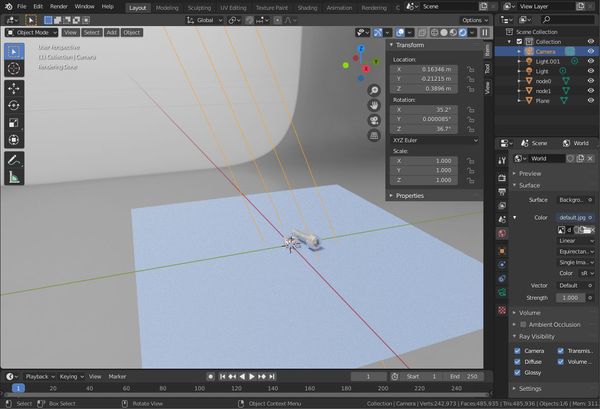Screen dimensions: 600x409
Task: Expand the Preview panel
Action: coord(530,174)
